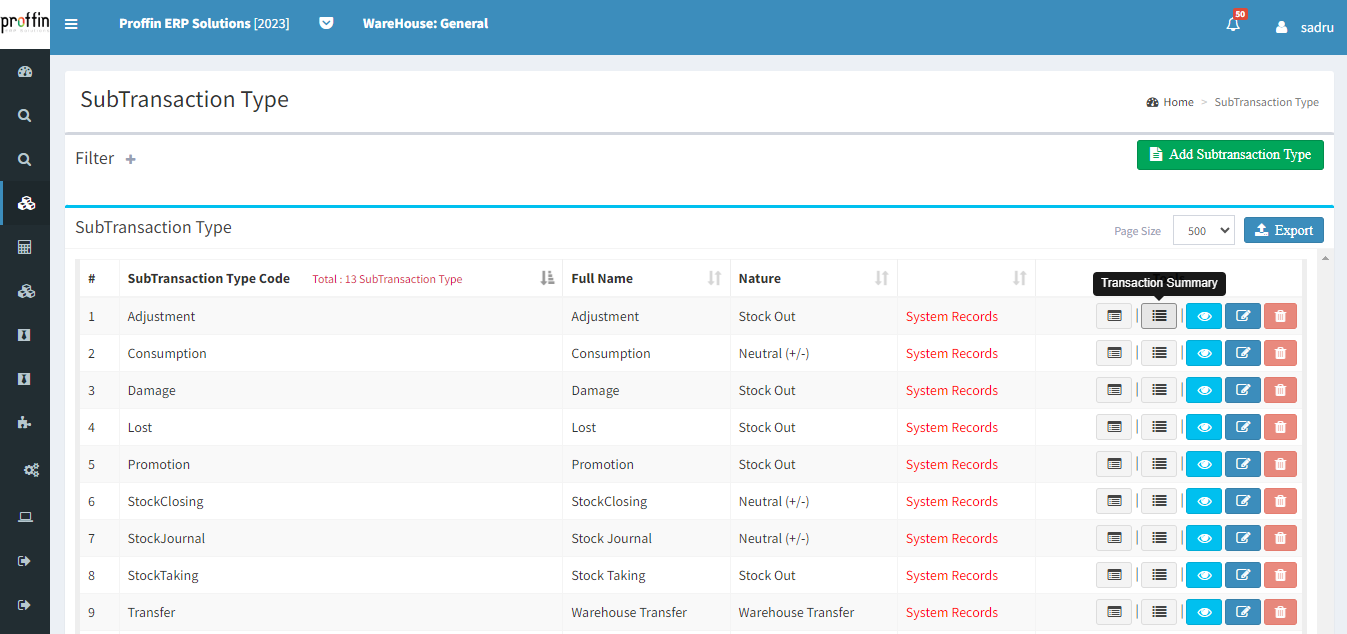Image resolution: width=1347 pixels, height=634 pixels.
Task: Open the gears settings icon in the sidebar
Action: pyautogui.click(x=31, y=470)
